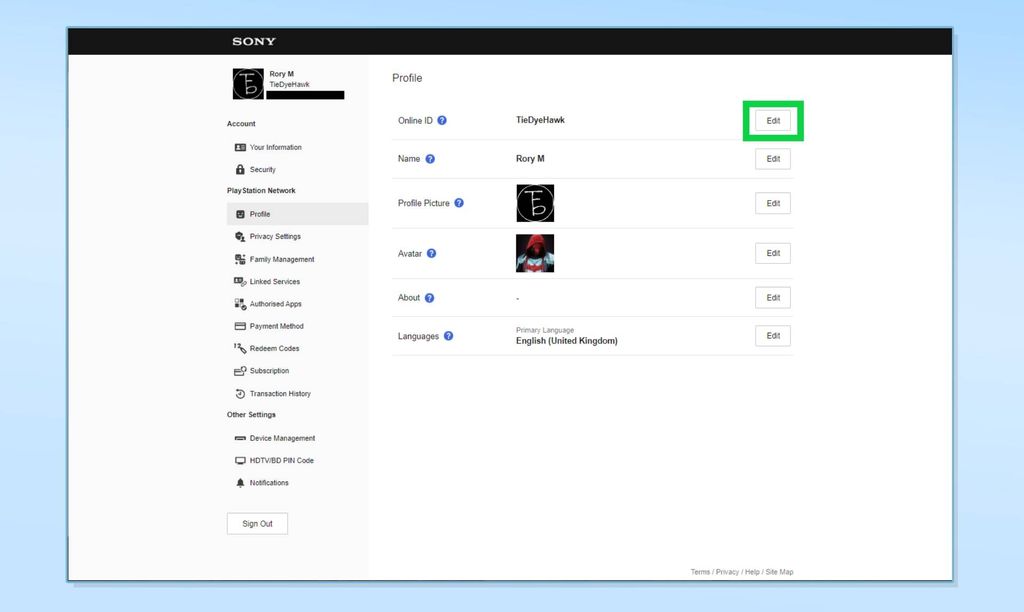Open help tooltip next to Profile Picture
The image size is (1024, 612).
click(x=459, y=203)
